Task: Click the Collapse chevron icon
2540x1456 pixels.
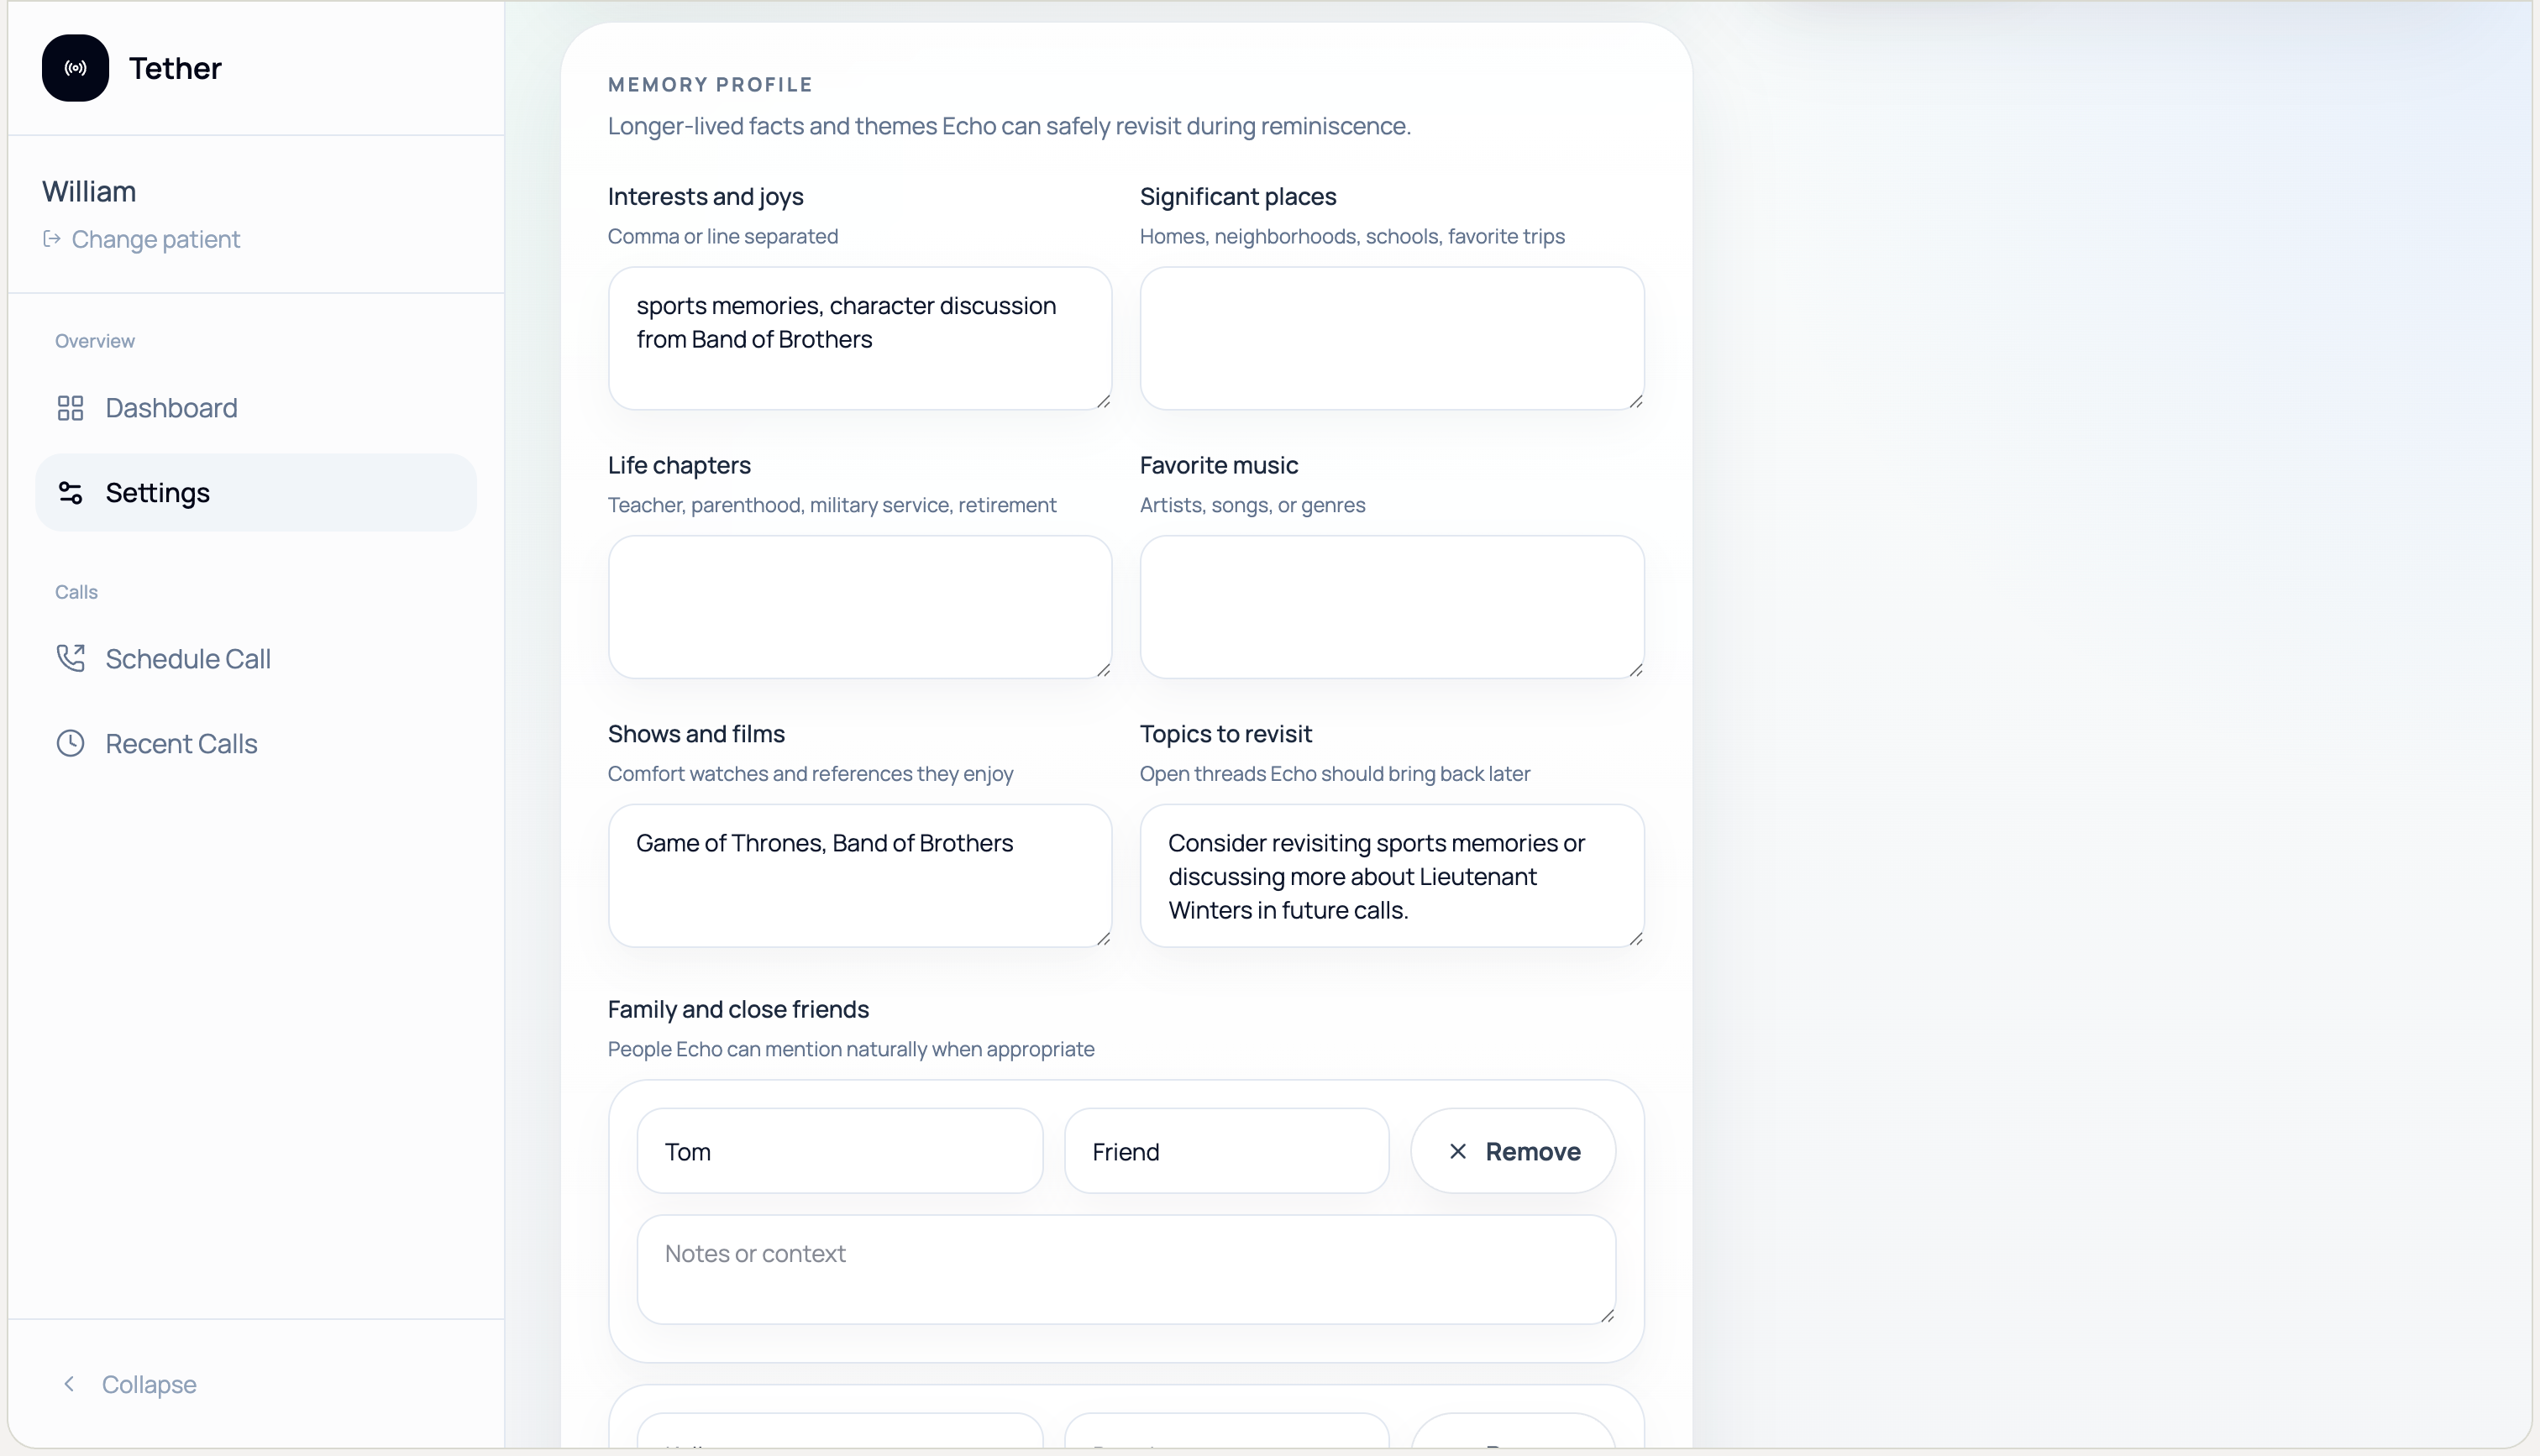Action: click(69, 1384)
